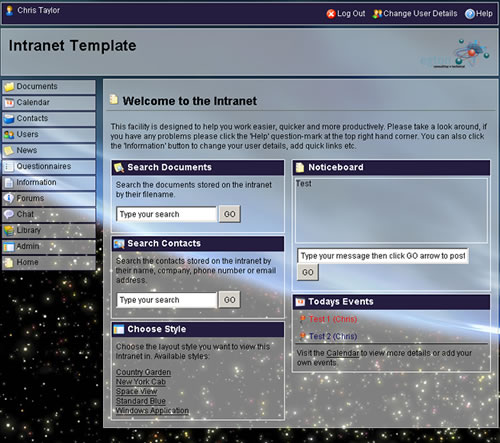Click the Search Documents input field

click(166, 214)
